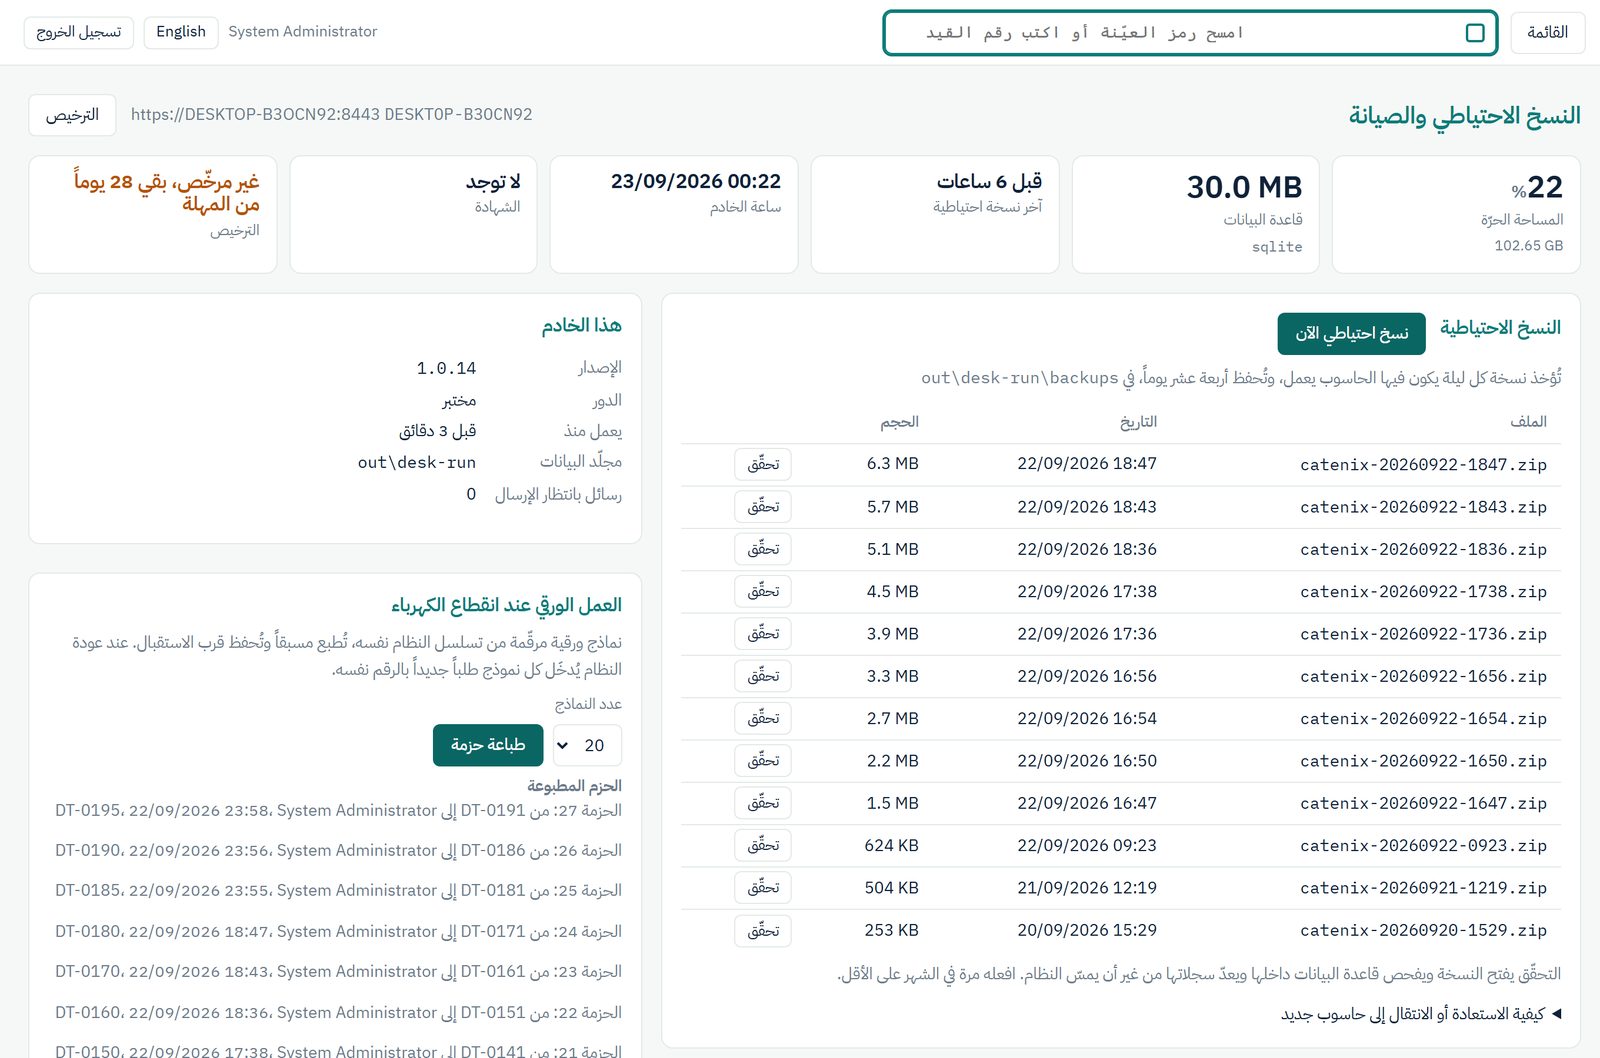Verify backup catenix-20260922-1738.zip with "تحقّق"
The width and height of the screenshot is (1600, 1058).
(x=763, y=591)
